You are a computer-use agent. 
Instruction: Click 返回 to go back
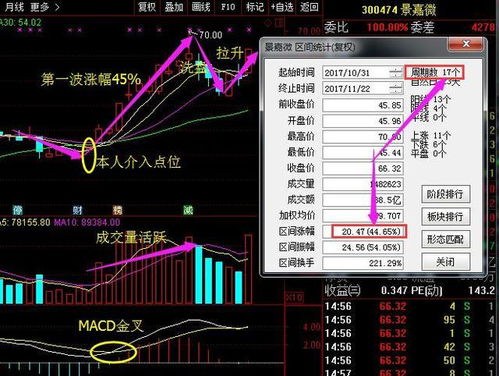coord(309,7)
